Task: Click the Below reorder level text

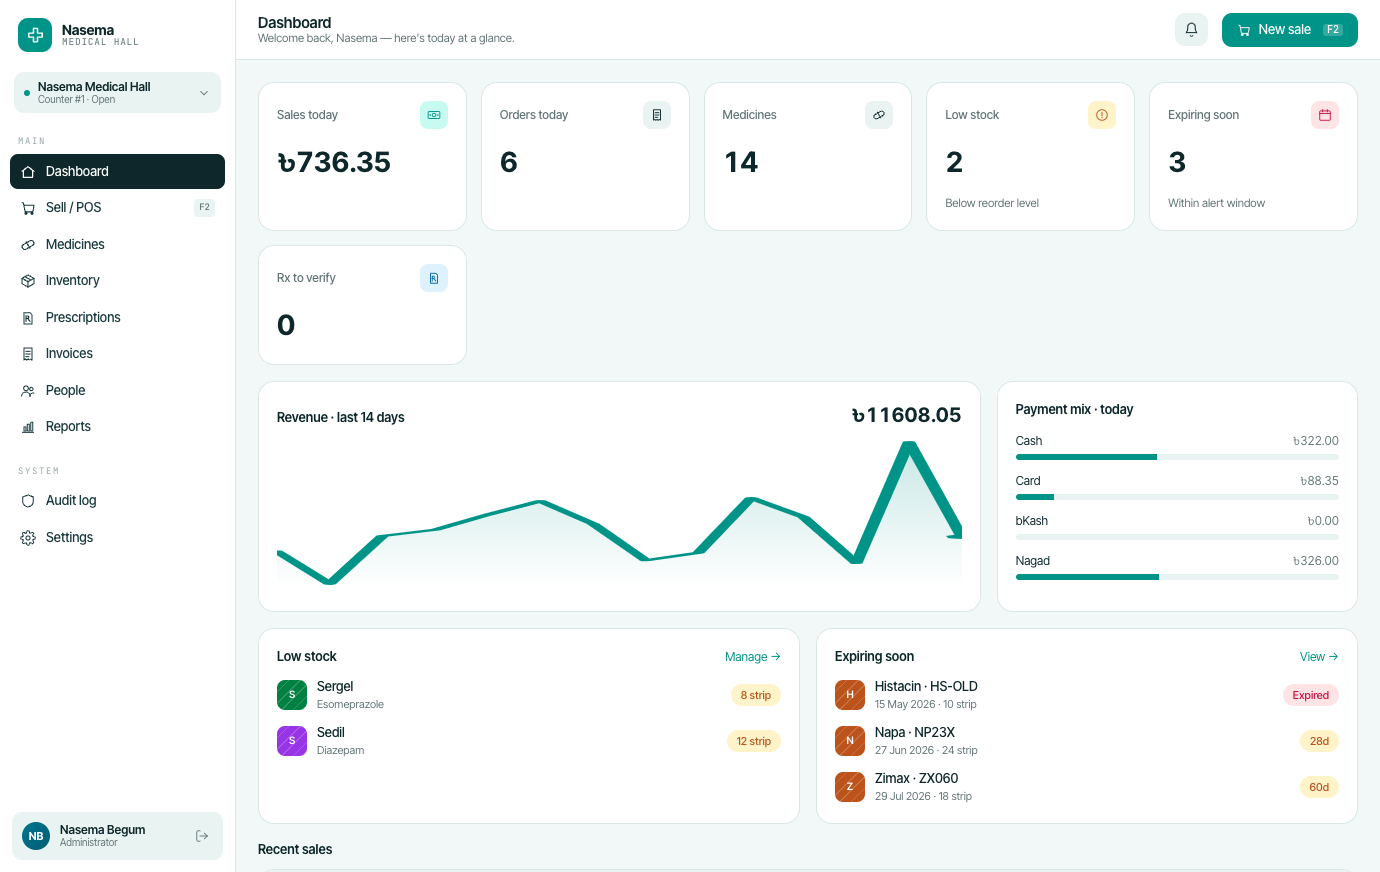Action: [x=992, y=203]
